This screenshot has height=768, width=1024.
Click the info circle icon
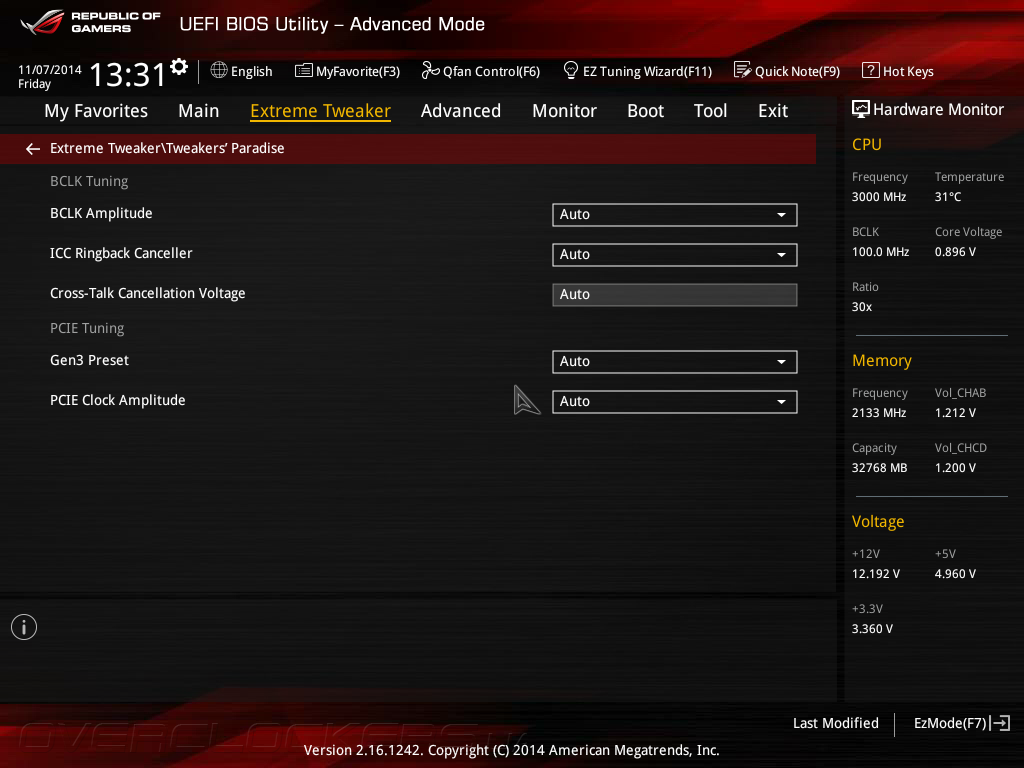click(24, 627)
